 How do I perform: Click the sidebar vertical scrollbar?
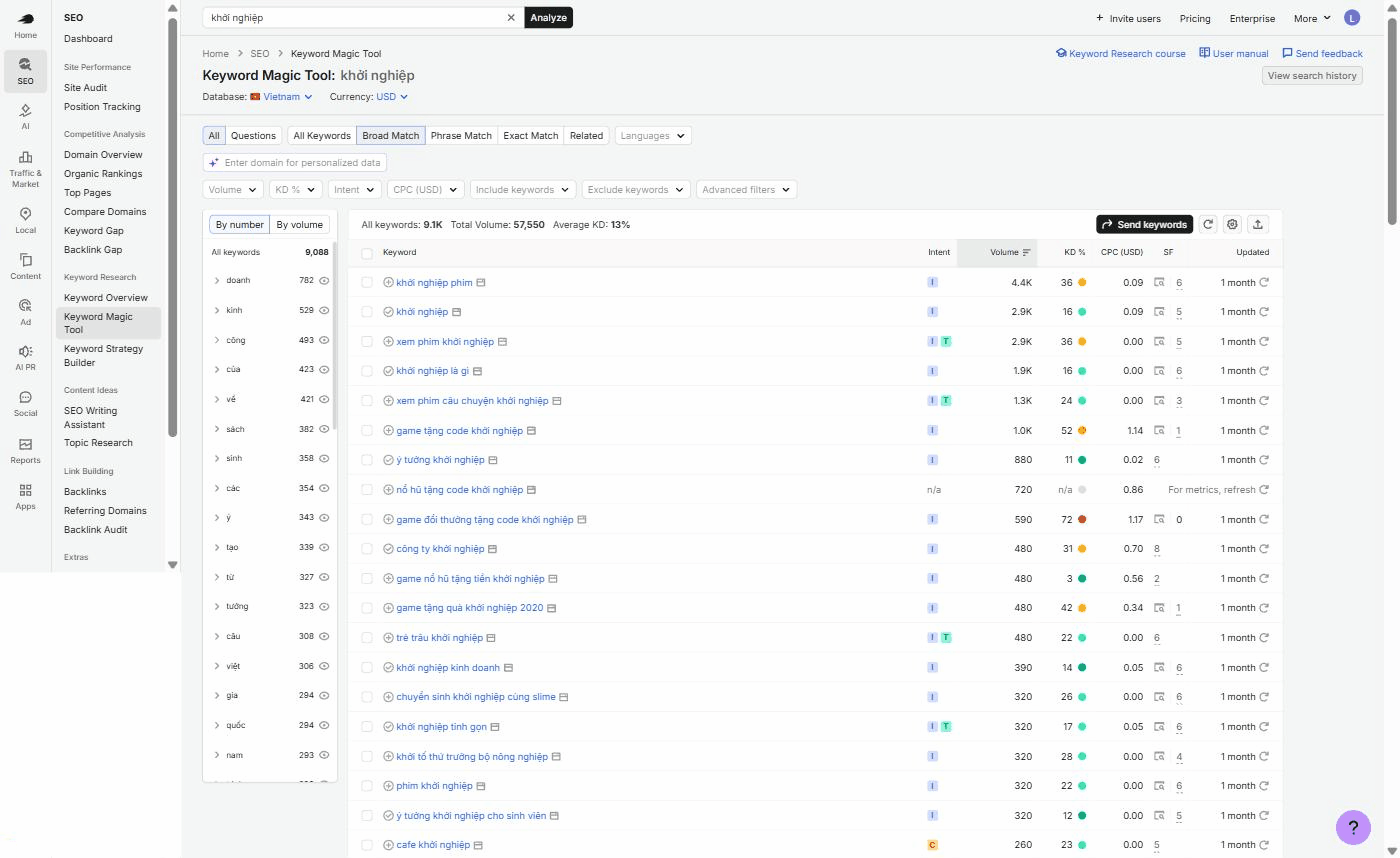pos(172,228)
